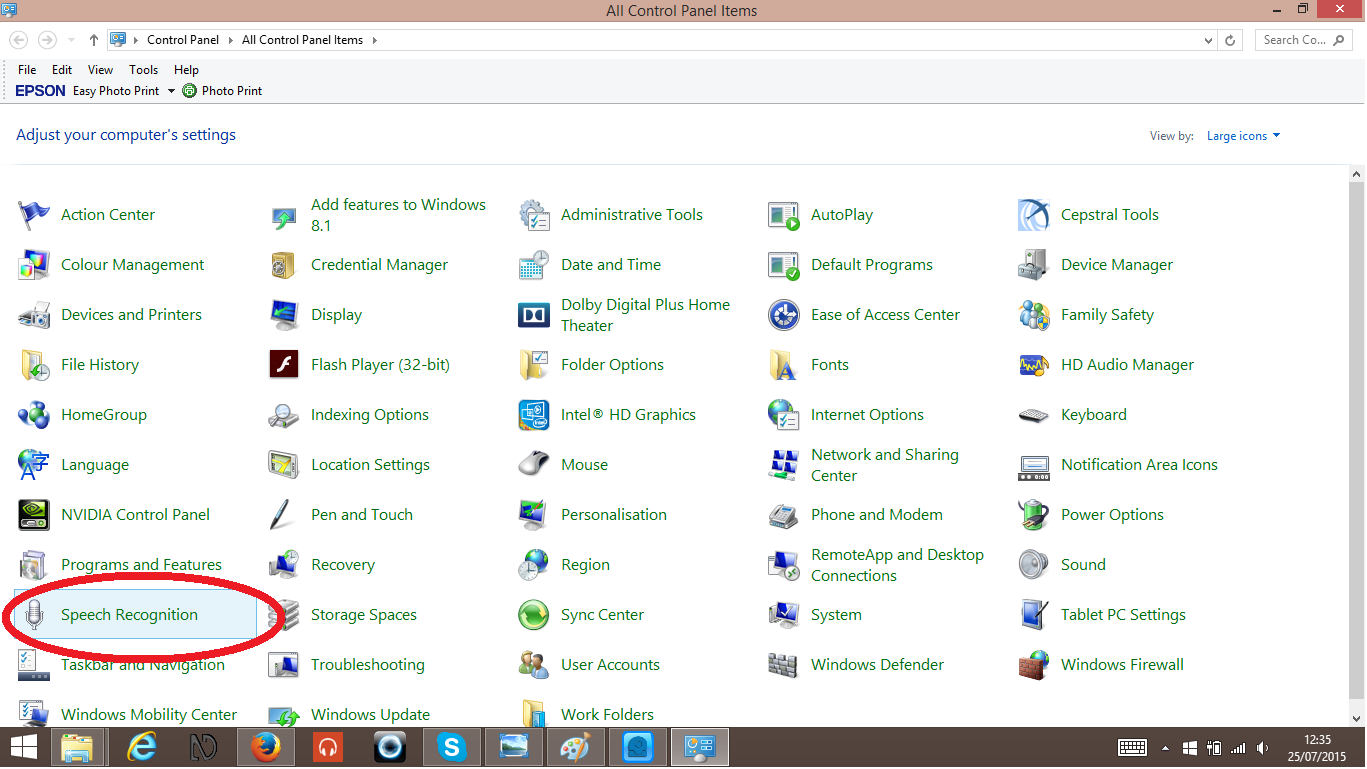This screenshot has height=769, width=1367.
Task: Open the address bar history dropdown
Action: (1208, 40)
